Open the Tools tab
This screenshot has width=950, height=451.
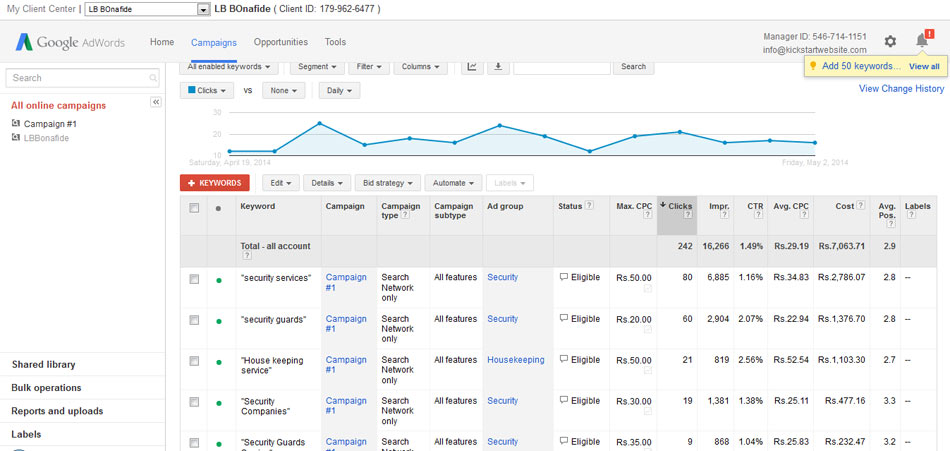click(335, 42)
